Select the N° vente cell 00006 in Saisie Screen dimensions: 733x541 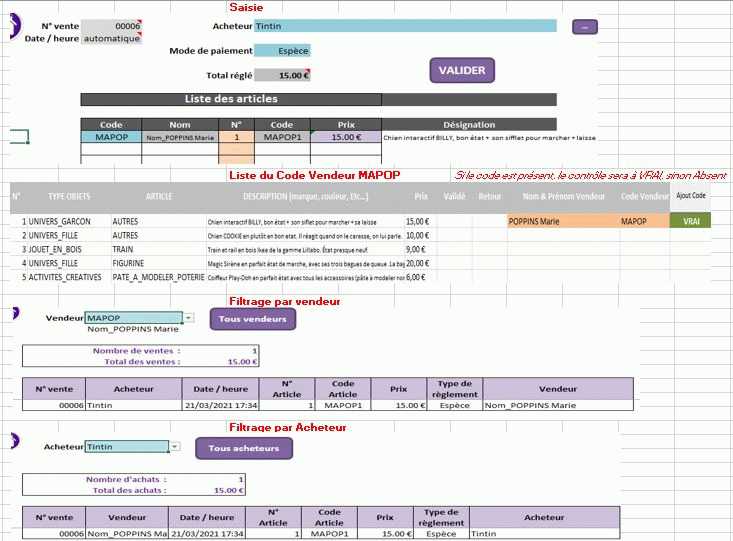click(x=111, y=26)
